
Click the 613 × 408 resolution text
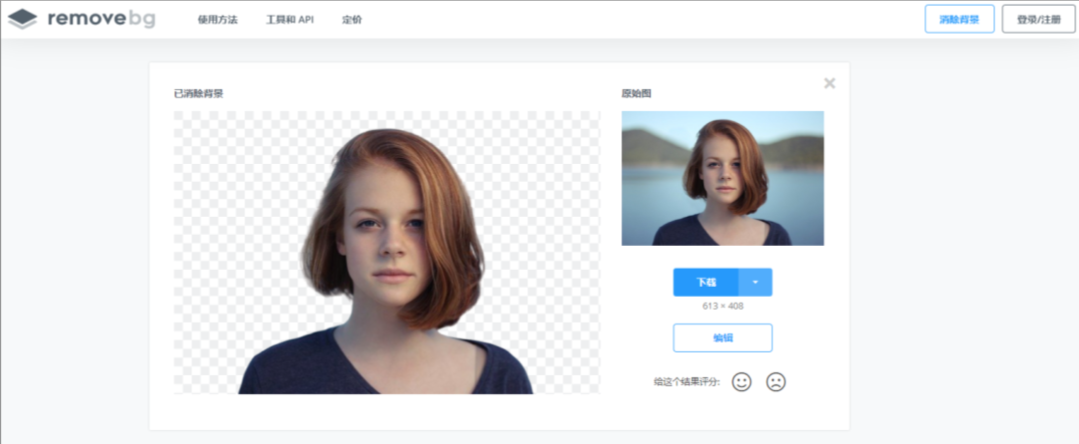click(x=722, y=306)
